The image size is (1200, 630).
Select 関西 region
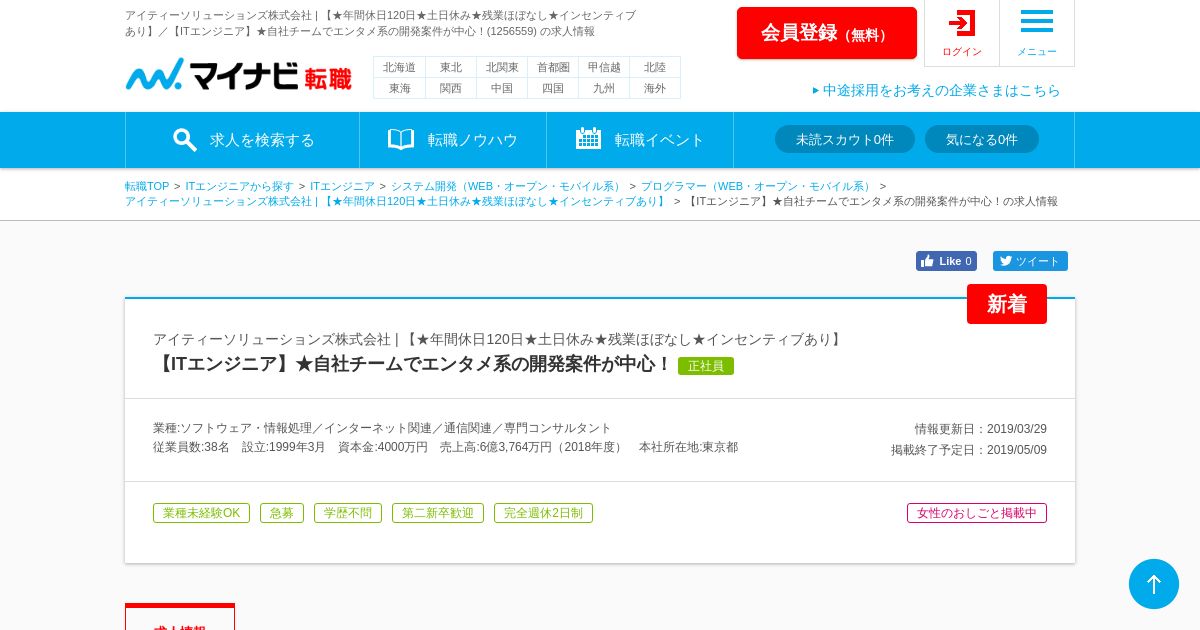(451, 88)
